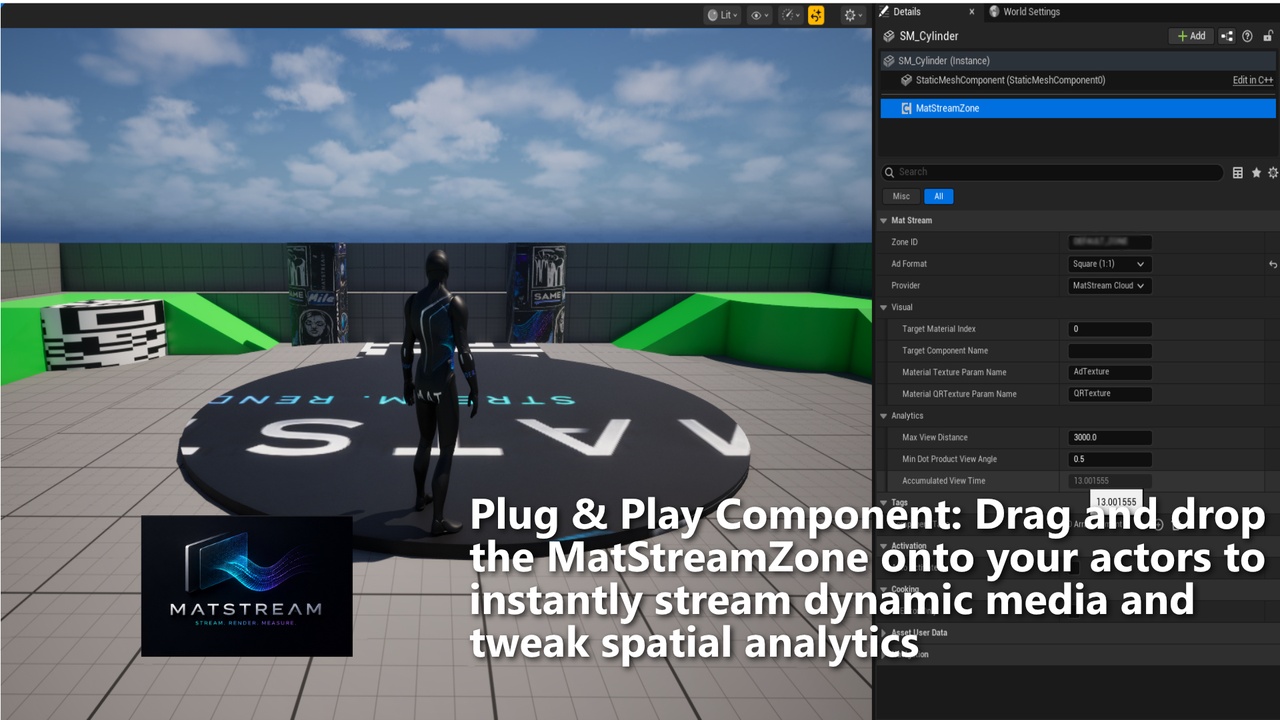The image size is (1280, 720).
Task: Select the Misc filter button
Action: click(x=901, y=196)
